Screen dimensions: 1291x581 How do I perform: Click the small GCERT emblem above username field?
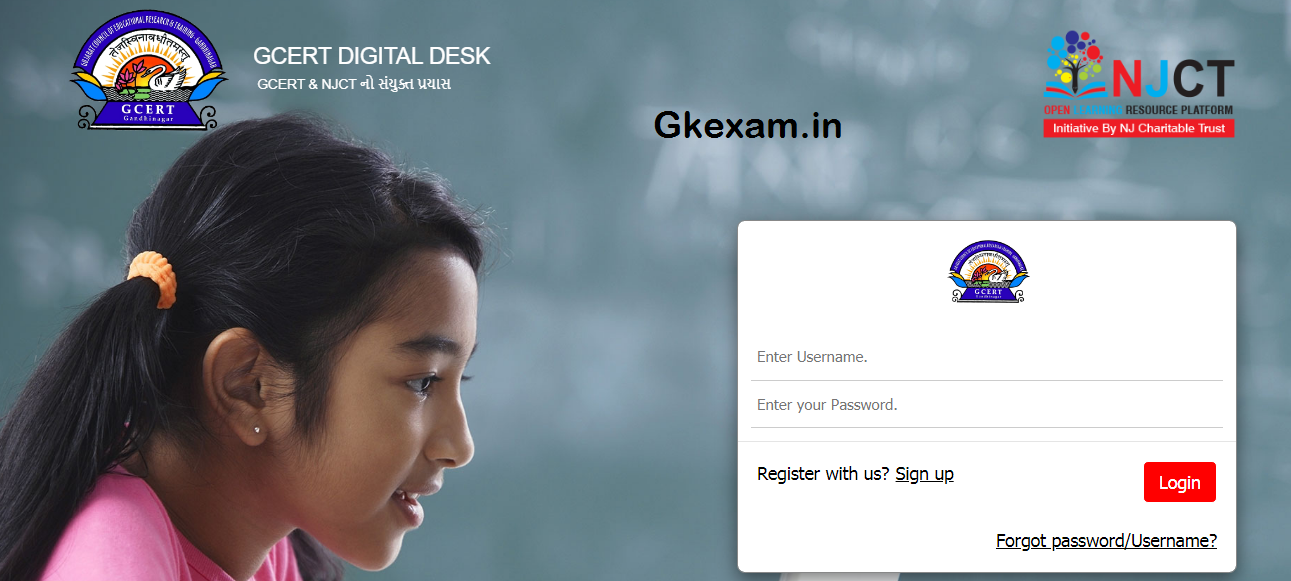pyautogui.click(x=988, y=271)
